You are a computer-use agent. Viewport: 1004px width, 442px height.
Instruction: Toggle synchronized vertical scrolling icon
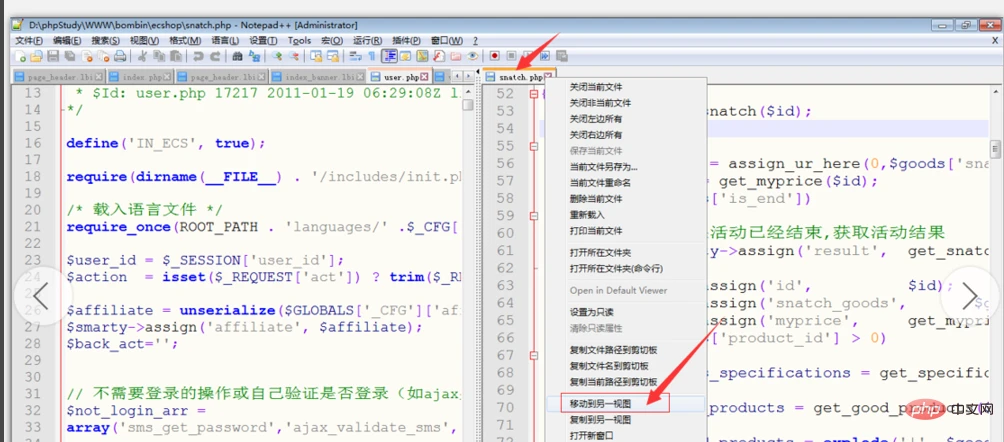point(316,56)
